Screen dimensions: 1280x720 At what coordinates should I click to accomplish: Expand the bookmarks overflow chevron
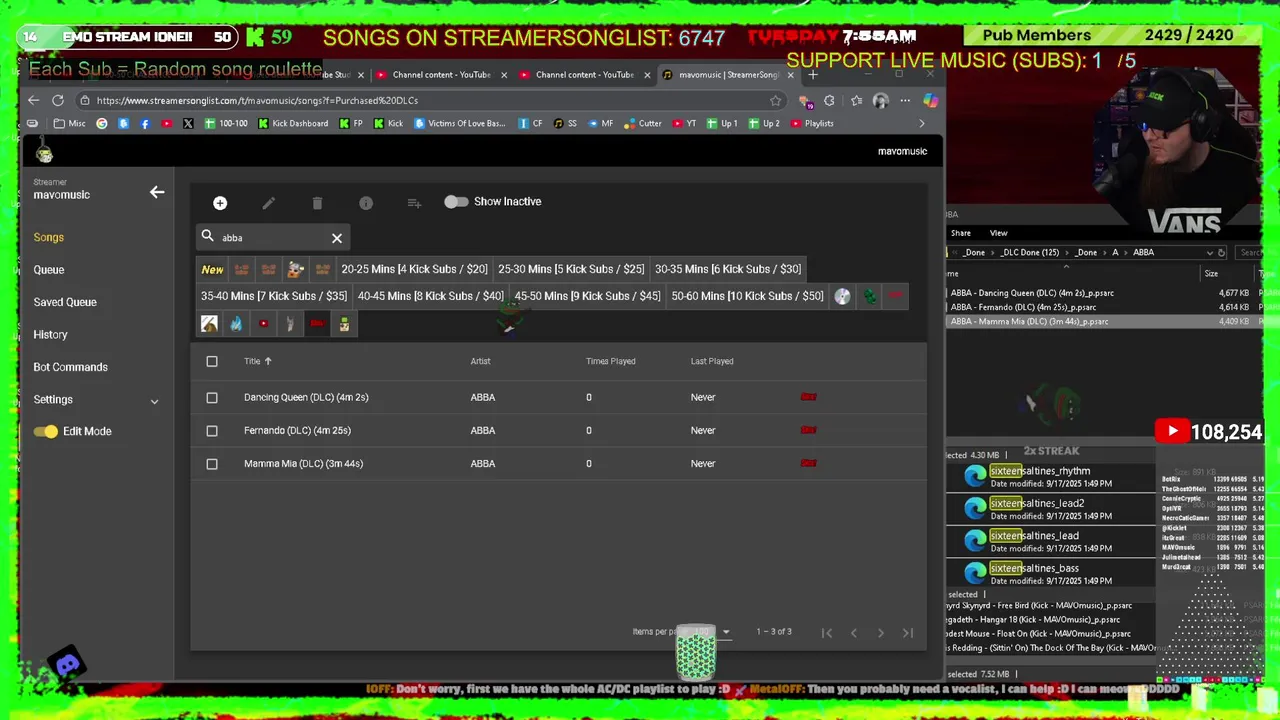pyautogui.click(x=922, y=123)
